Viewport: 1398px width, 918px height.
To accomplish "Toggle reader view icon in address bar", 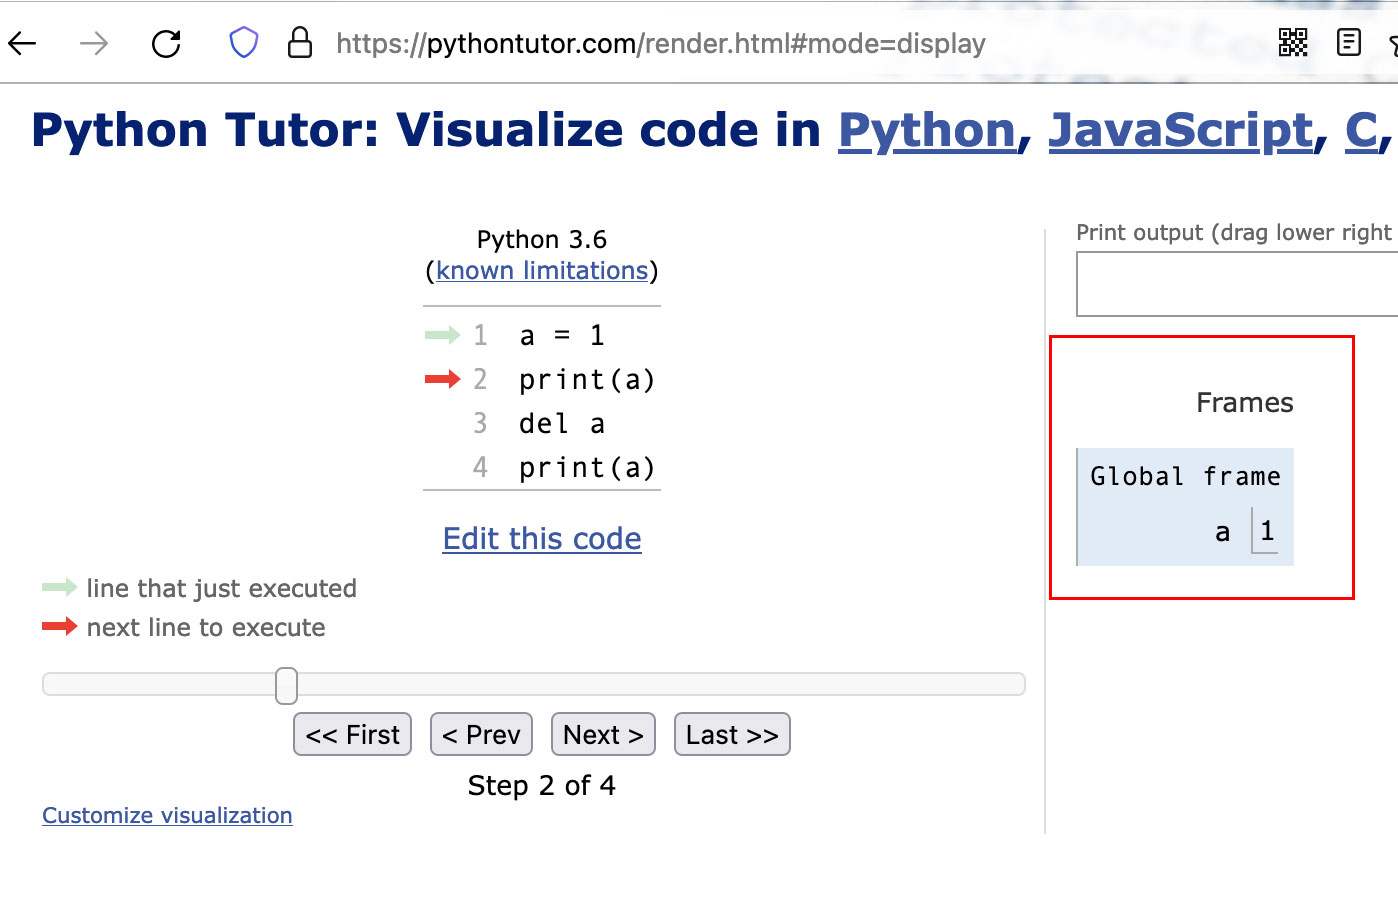I will click(x=1349, y=42).
